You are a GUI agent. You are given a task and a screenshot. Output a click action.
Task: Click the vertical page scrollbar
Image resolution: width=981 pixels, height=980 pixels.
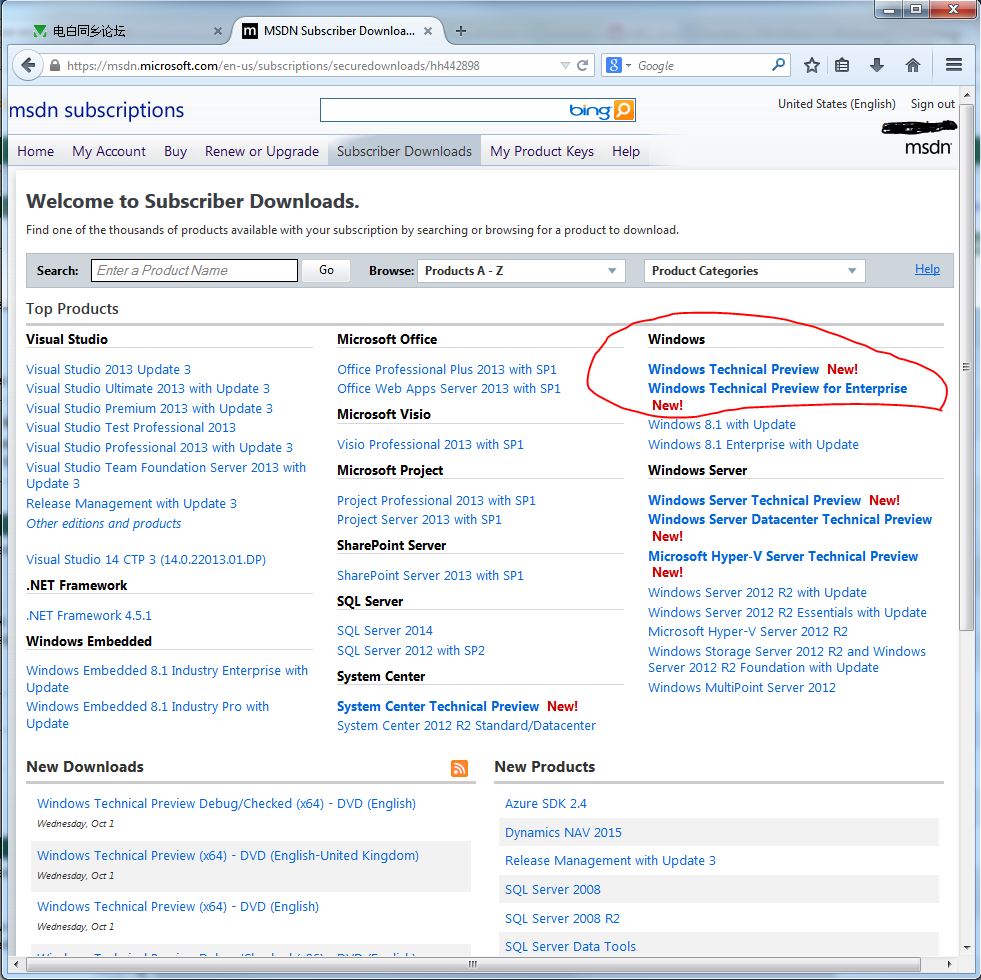[x=965, y=500]
